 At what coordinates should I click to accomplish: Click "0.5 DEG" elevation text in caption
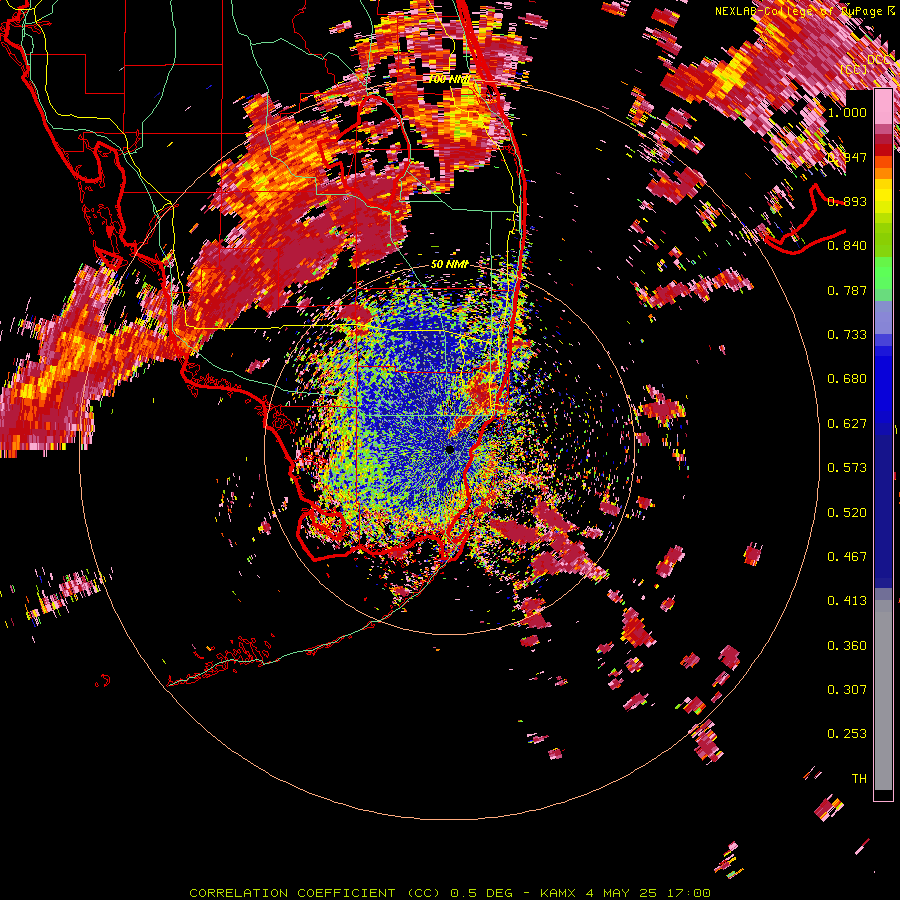pos(480,893)
